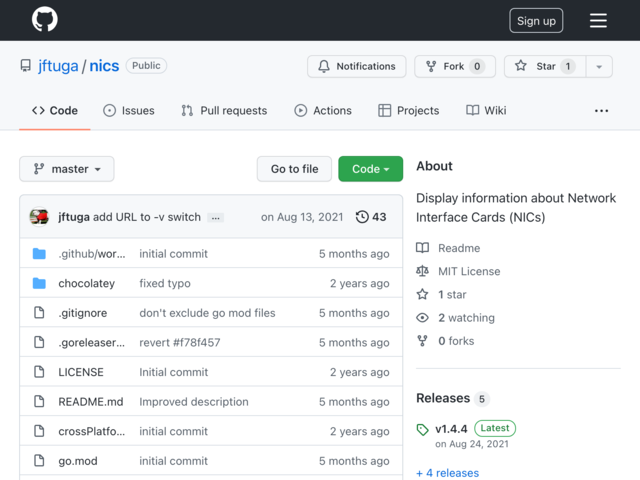Click the MIT License link
The height and width of the screenshot is (480, 640).
coord(458,271)
